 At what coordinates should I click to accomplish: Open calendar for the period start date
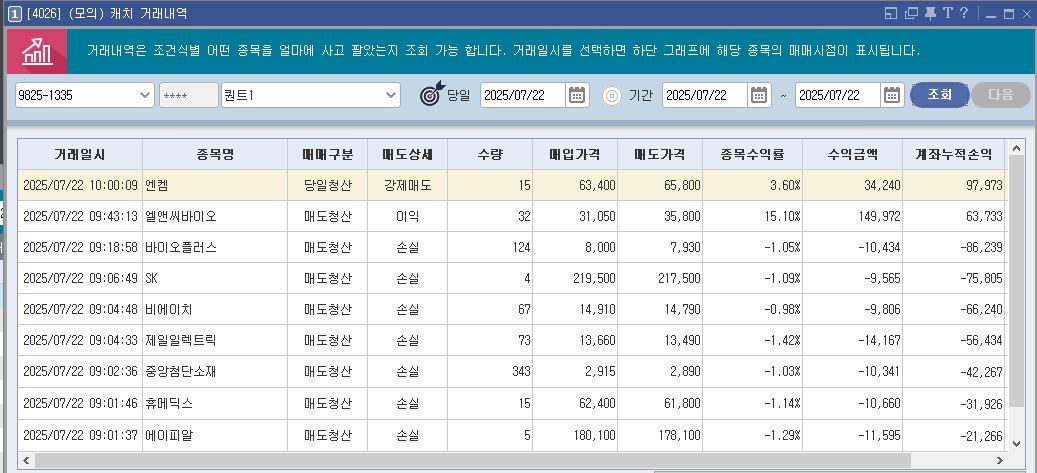point(759,95)
